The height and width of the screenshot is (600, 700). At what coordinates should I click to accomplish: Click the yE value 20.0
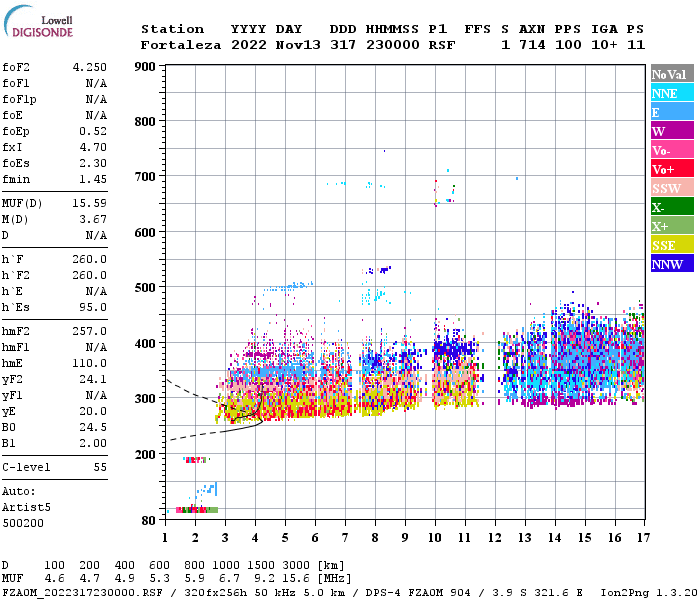(93, 412)
